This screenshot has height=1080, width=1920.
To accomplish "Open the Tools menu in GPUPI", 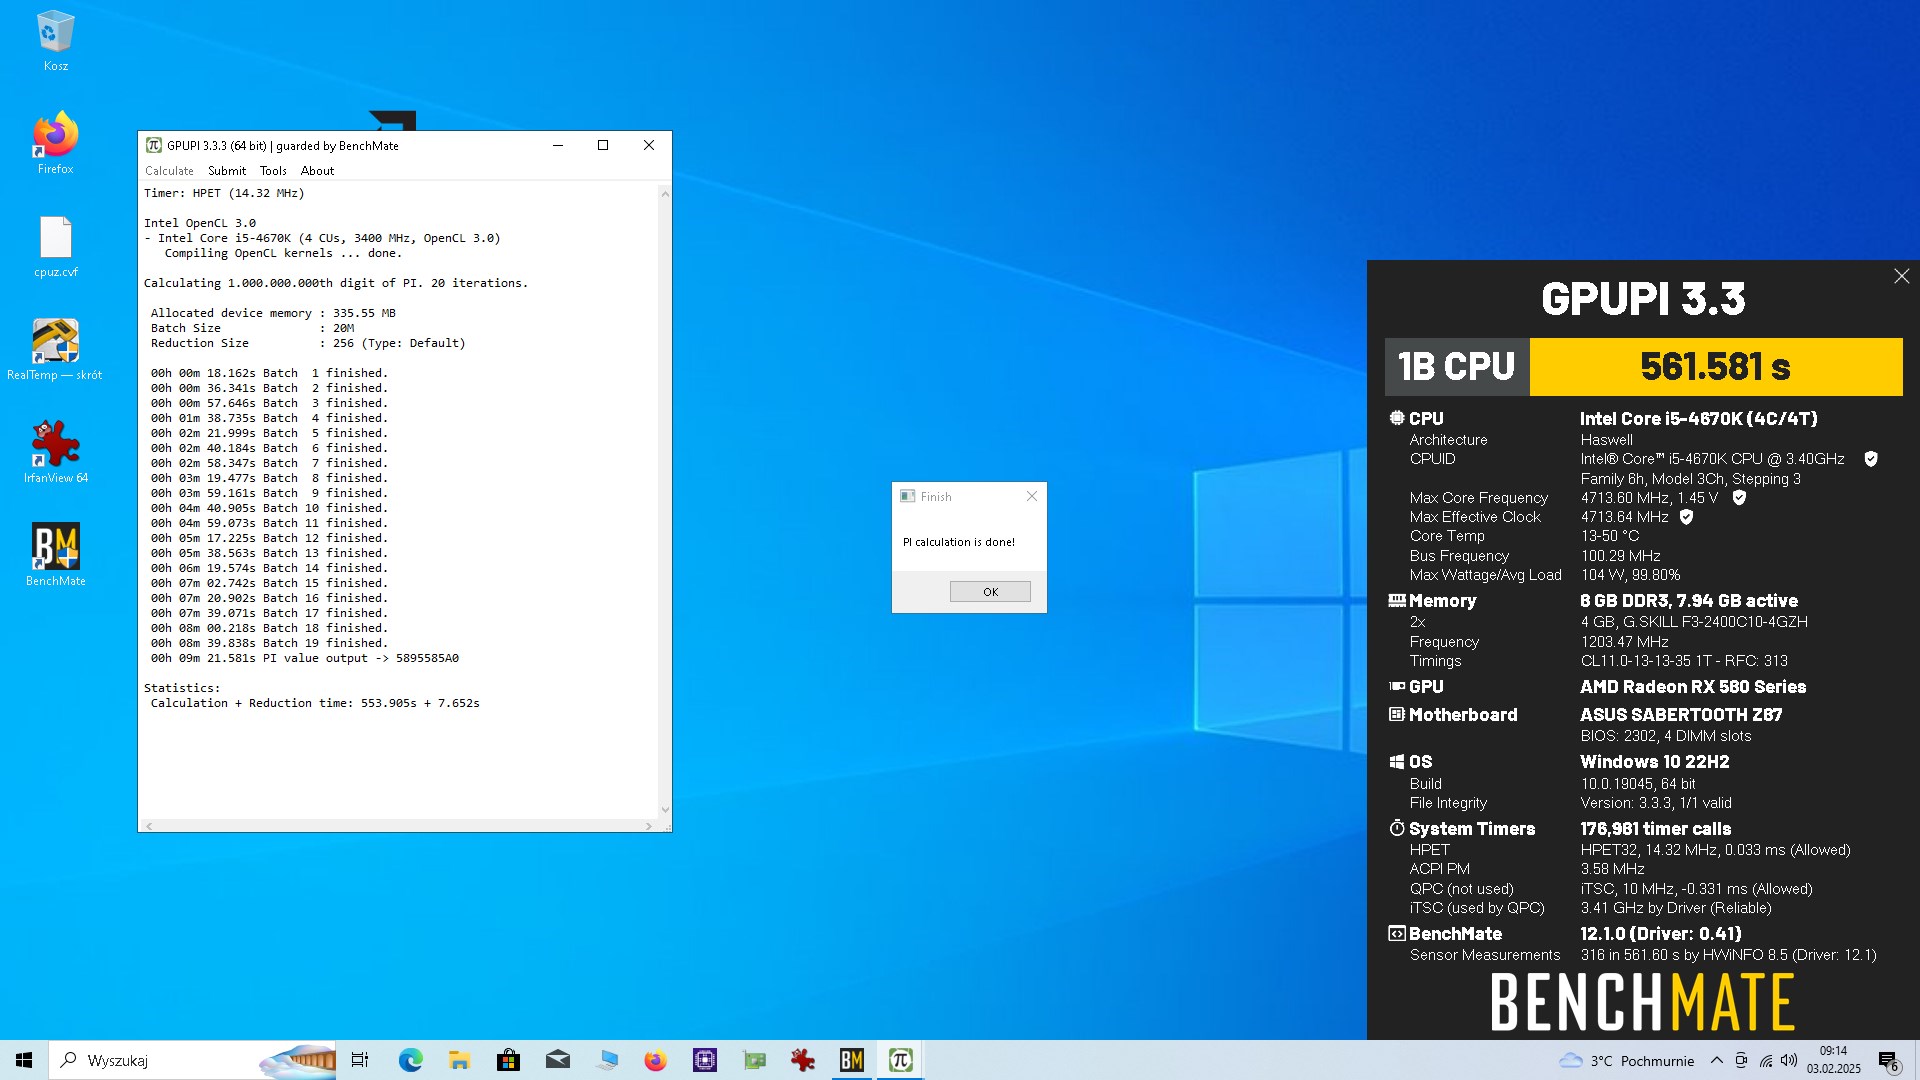I will [273, 171].
